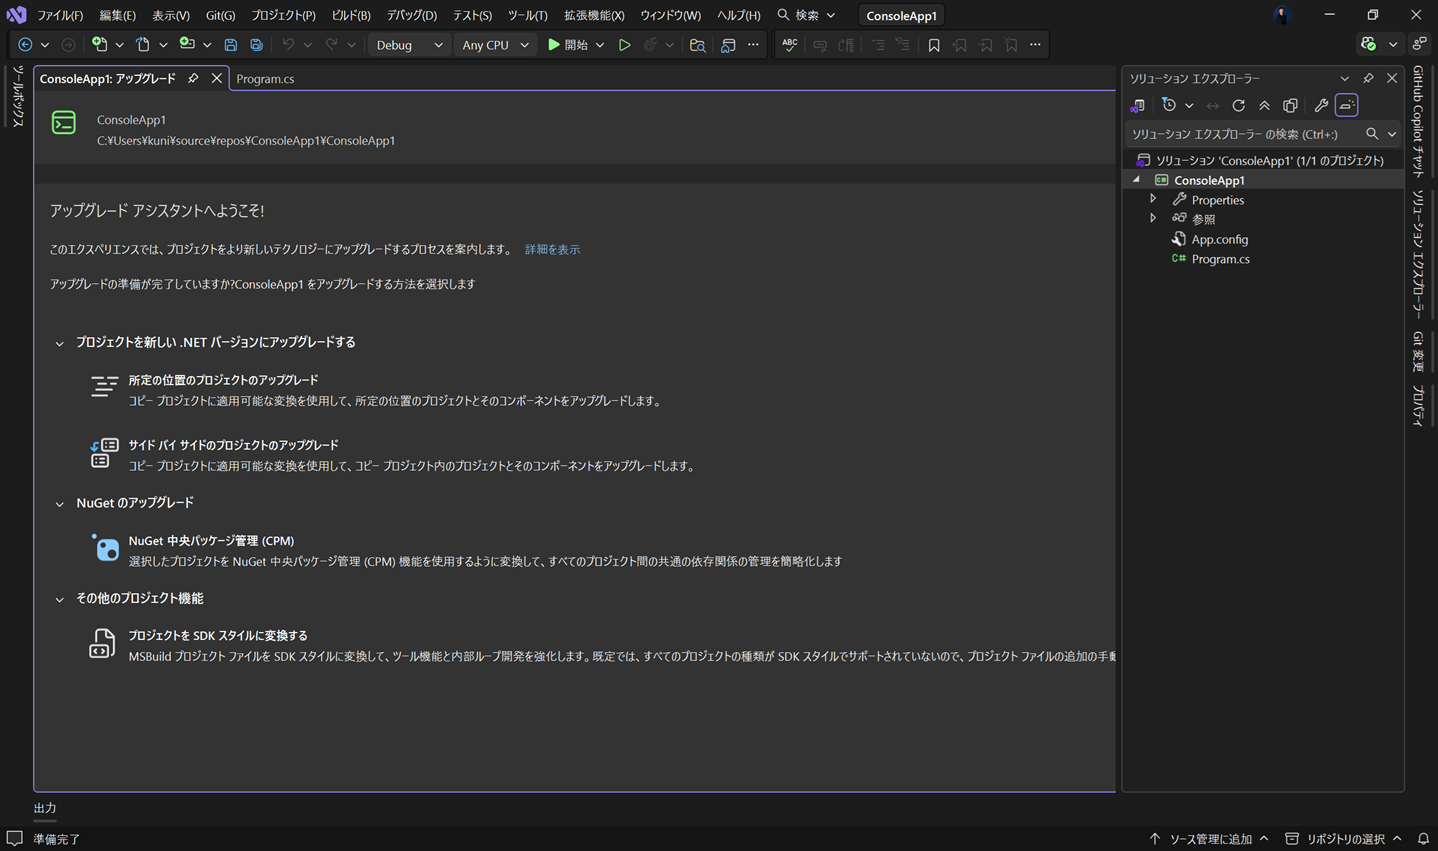Open the Any CPU platform dropdown
Screen dimensions: 1438x851
494,44
